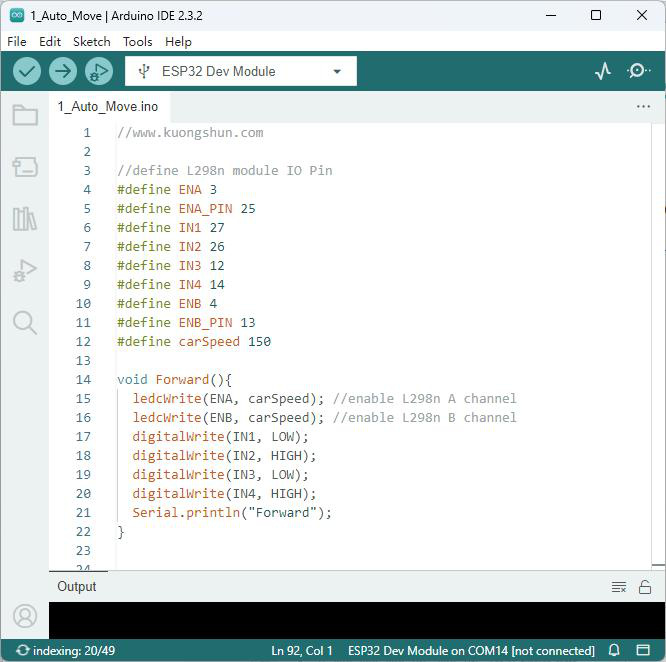Screen dimensions: 666x662
Task: Start debugging with the debug play icon
Action: pos(99,71)
